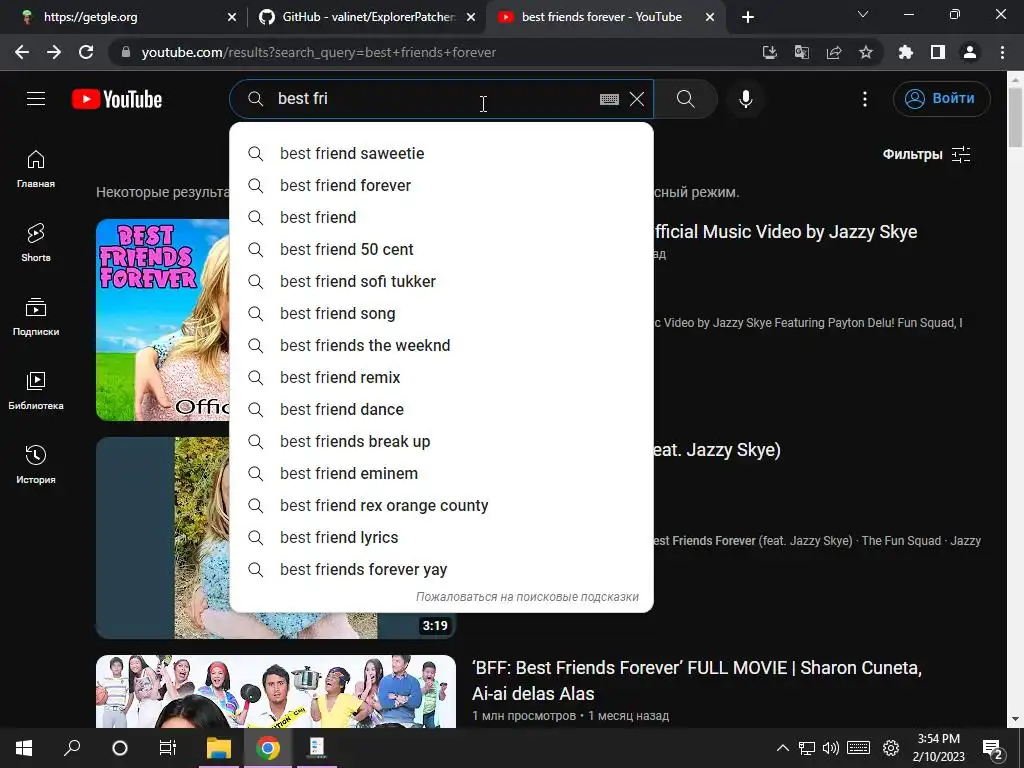
Task: Go to Главная in the sidebar
Action: [36, 169]
